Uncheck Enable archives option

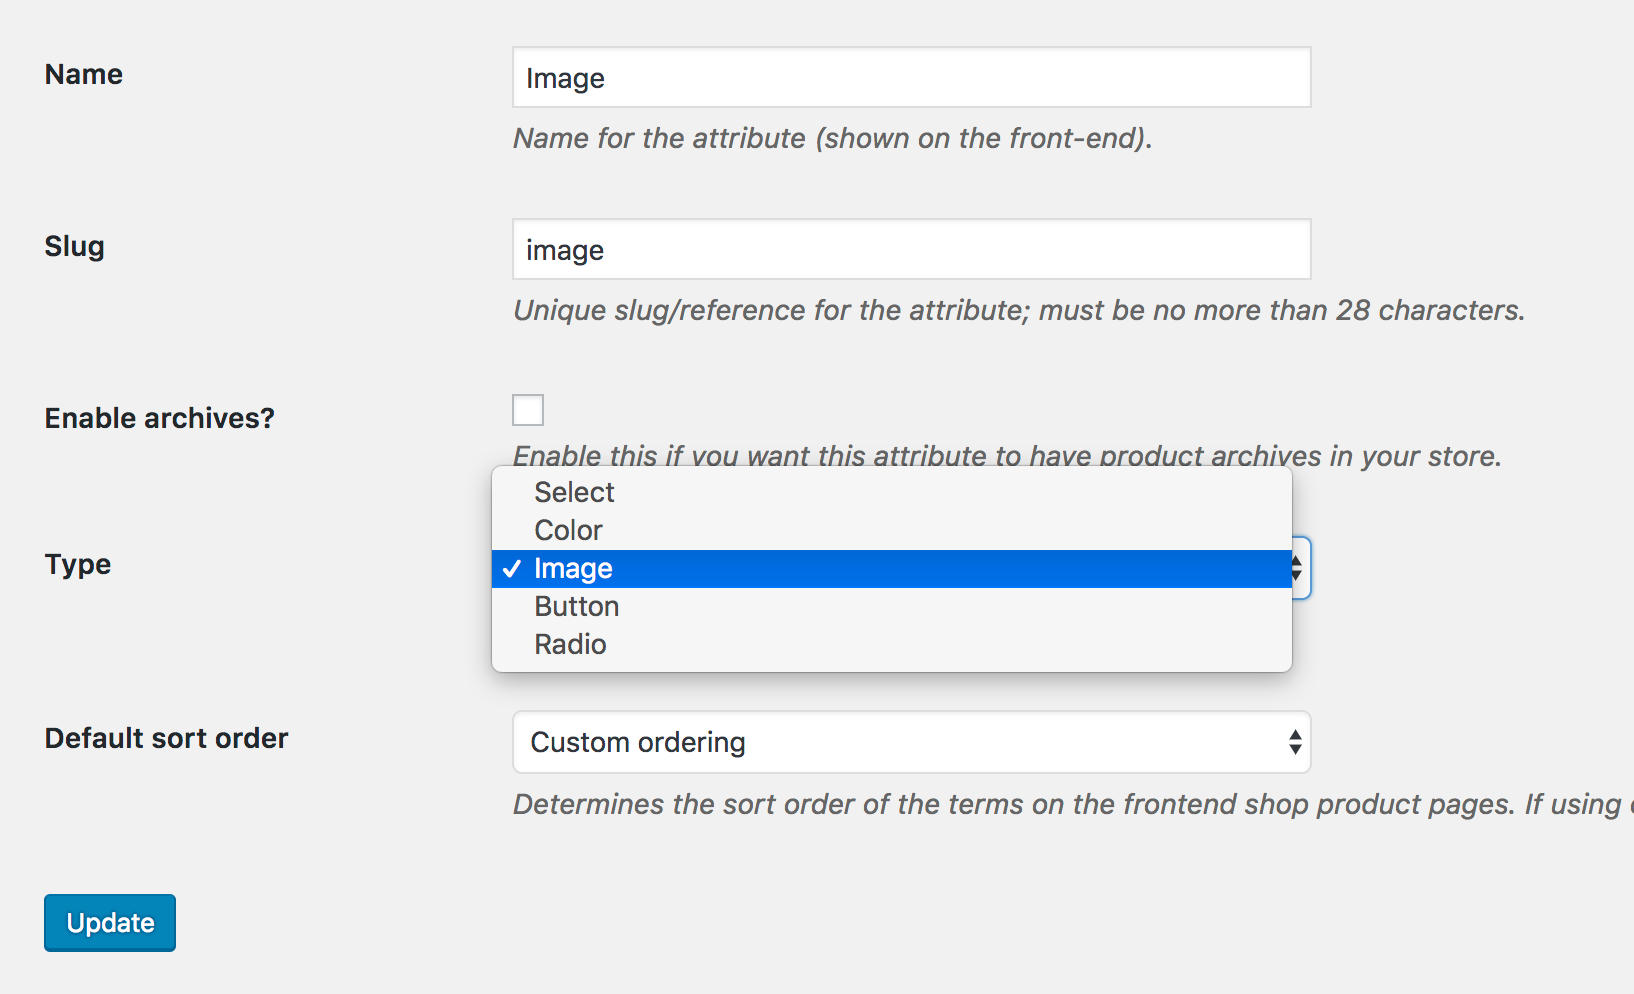tap(527, 410)
